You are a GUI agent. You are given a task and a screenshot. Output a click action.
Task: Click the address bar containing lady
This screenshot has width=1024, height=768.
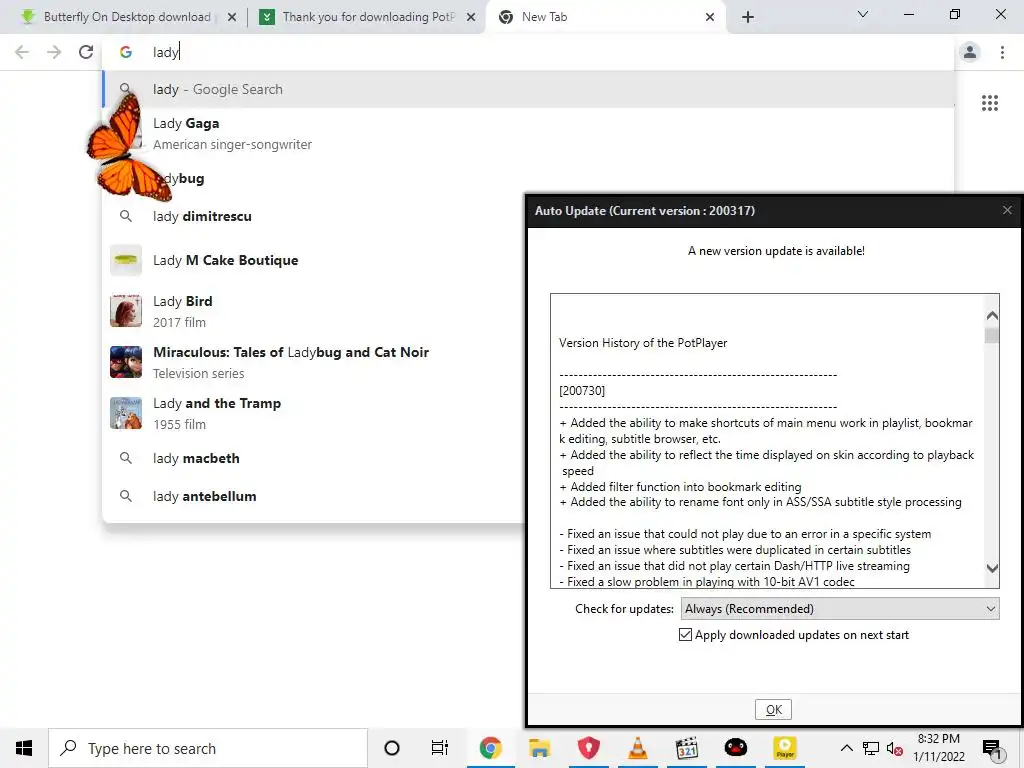click(529, 52)
